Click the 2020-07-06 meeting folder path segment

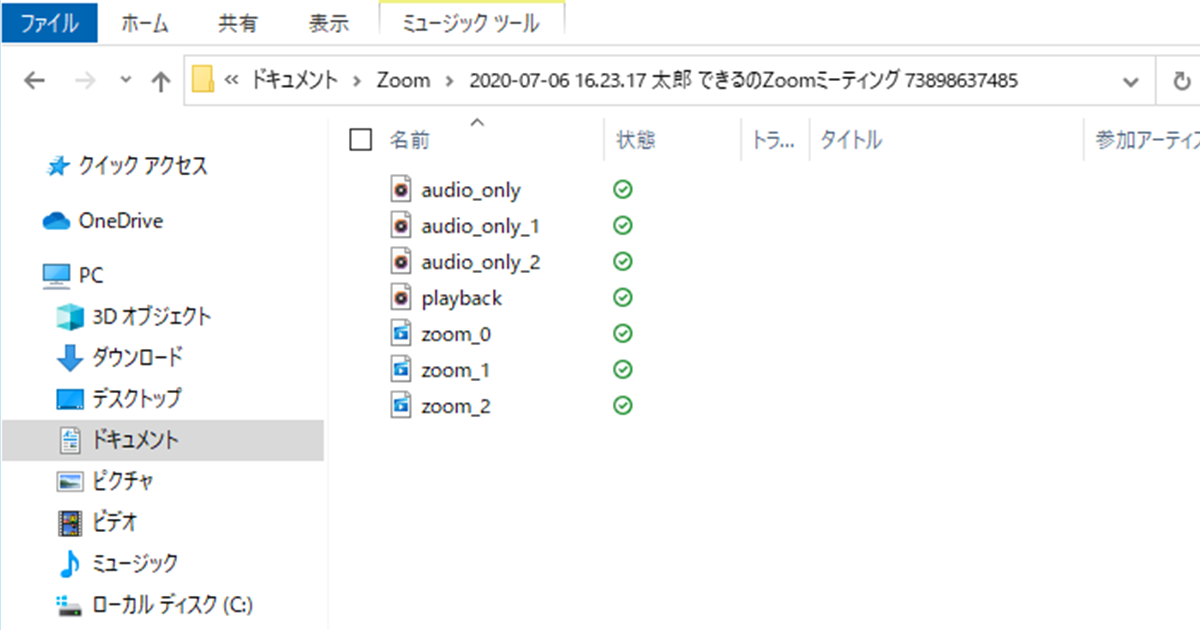[x=743, y=81]
